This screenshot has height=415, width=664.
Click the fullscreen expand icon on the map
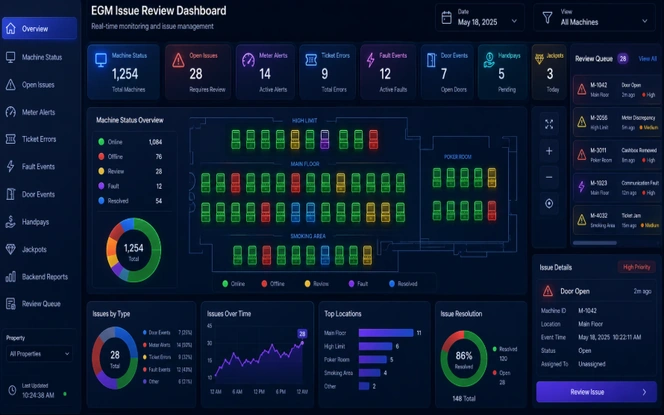pyautogui.click(x=549, y=124)
